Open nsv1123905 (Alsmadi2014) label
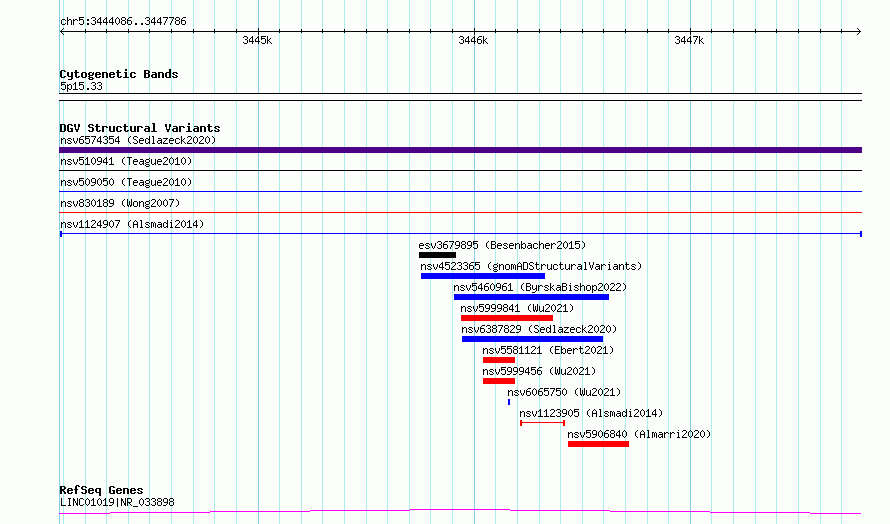Screen dimensions: 890x524 coord(591,413)
